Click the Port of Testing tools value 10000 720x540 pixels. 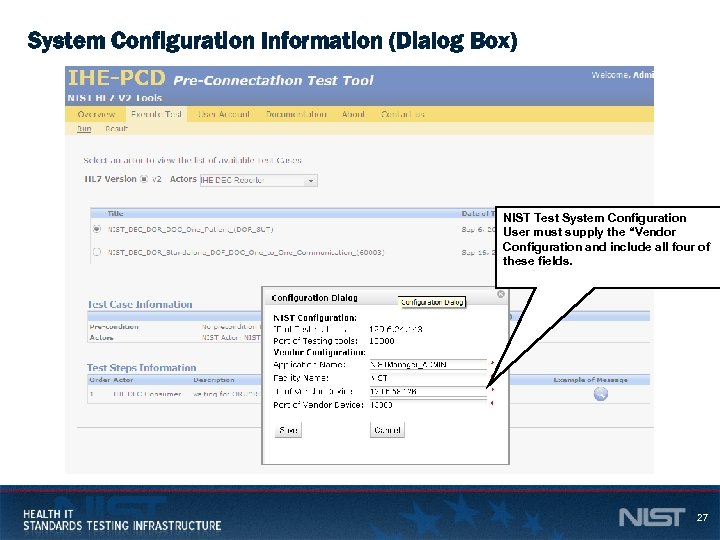382,341
